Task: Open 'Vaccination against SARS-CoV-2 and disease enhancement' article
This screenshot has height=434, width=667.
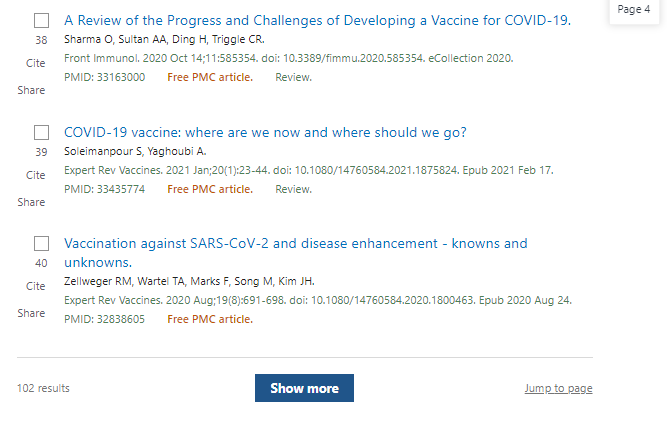Action: pyautogui.click(x=296, y=253)
